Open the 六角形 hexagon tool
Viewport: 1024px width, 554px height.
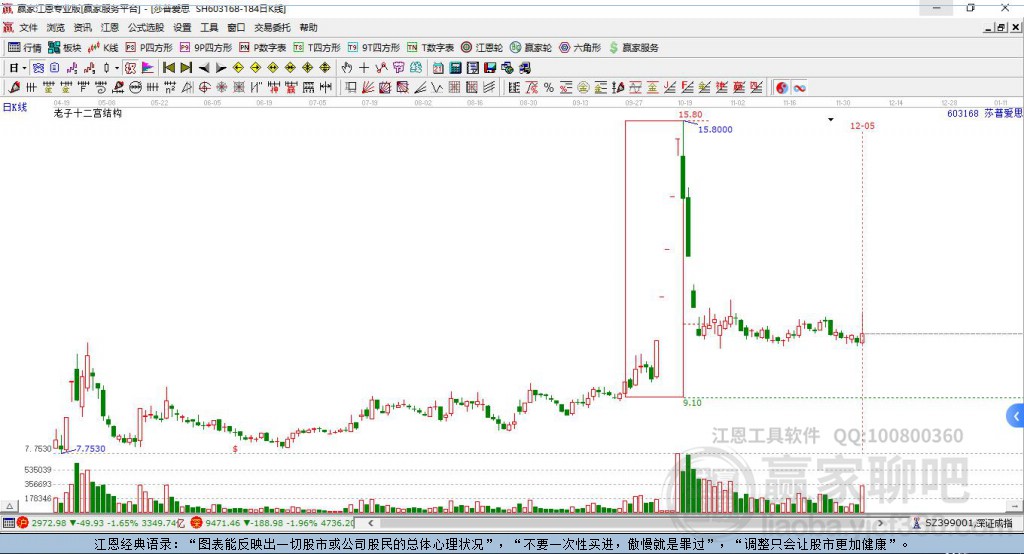(580, 48)
